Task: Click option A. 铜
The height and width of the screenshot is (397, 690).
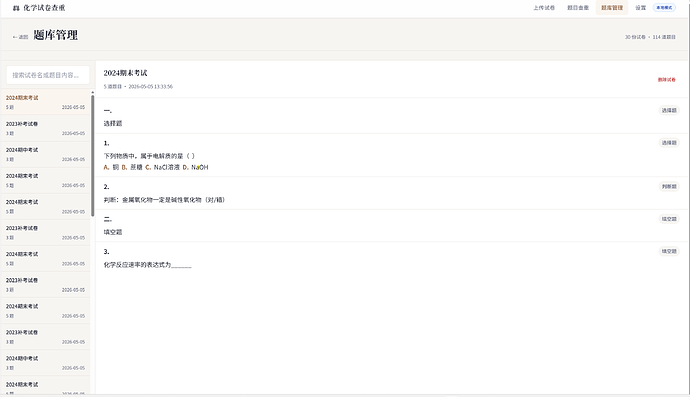Action: coord(111,167)
